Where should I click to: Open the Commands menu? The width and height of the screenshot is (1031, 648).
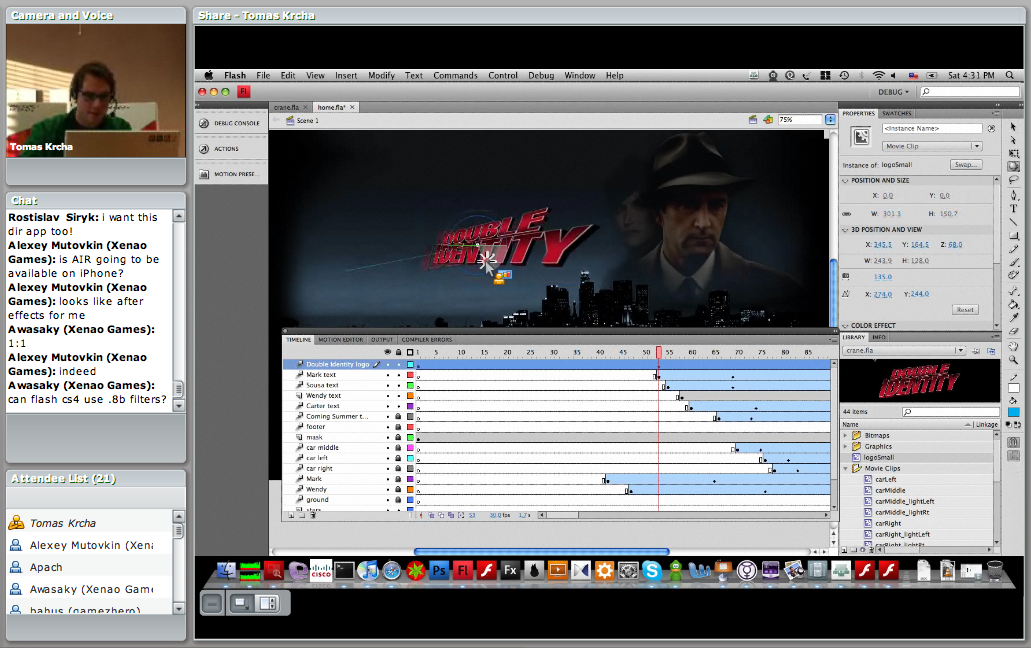455,76
